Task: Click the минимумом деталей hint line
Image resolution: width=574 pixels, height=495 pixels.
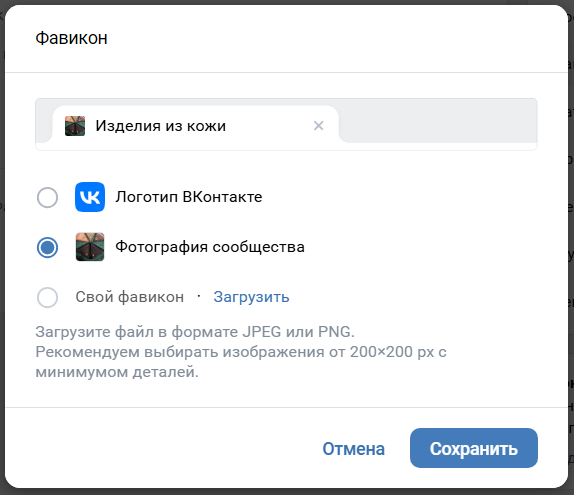Action: (x=117, y=372)
